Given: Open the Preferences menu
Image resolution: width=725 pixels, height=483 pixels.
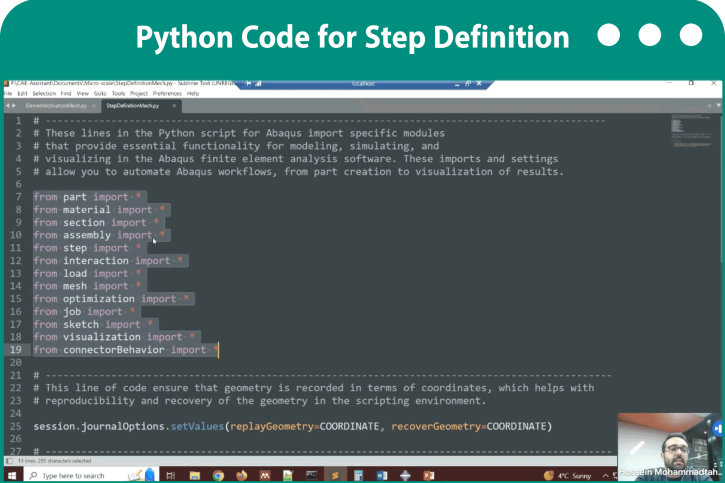Looking at the screenshot, I should coord(167,93).
